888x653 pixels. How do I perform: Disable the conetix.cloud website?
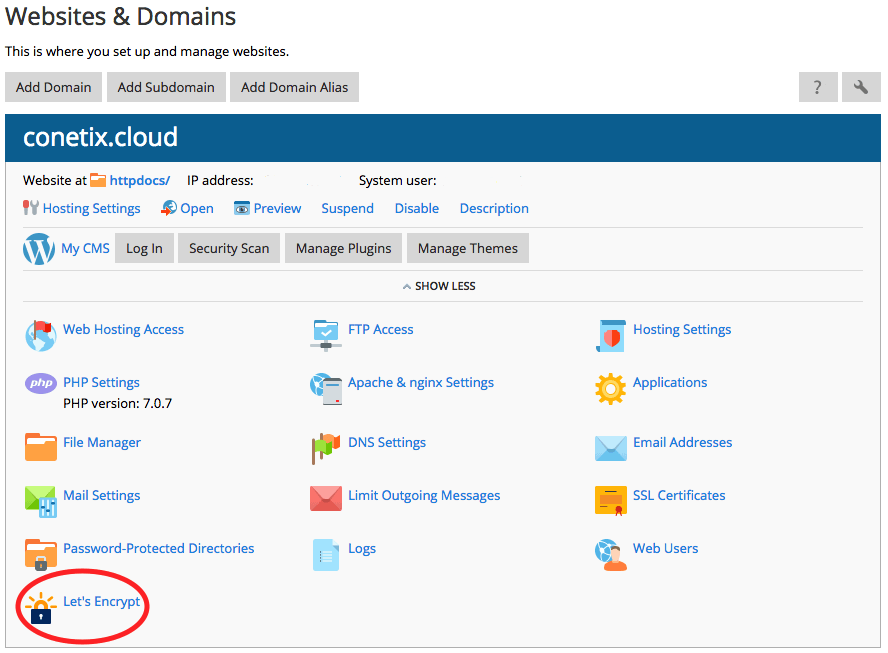[416, 208]
